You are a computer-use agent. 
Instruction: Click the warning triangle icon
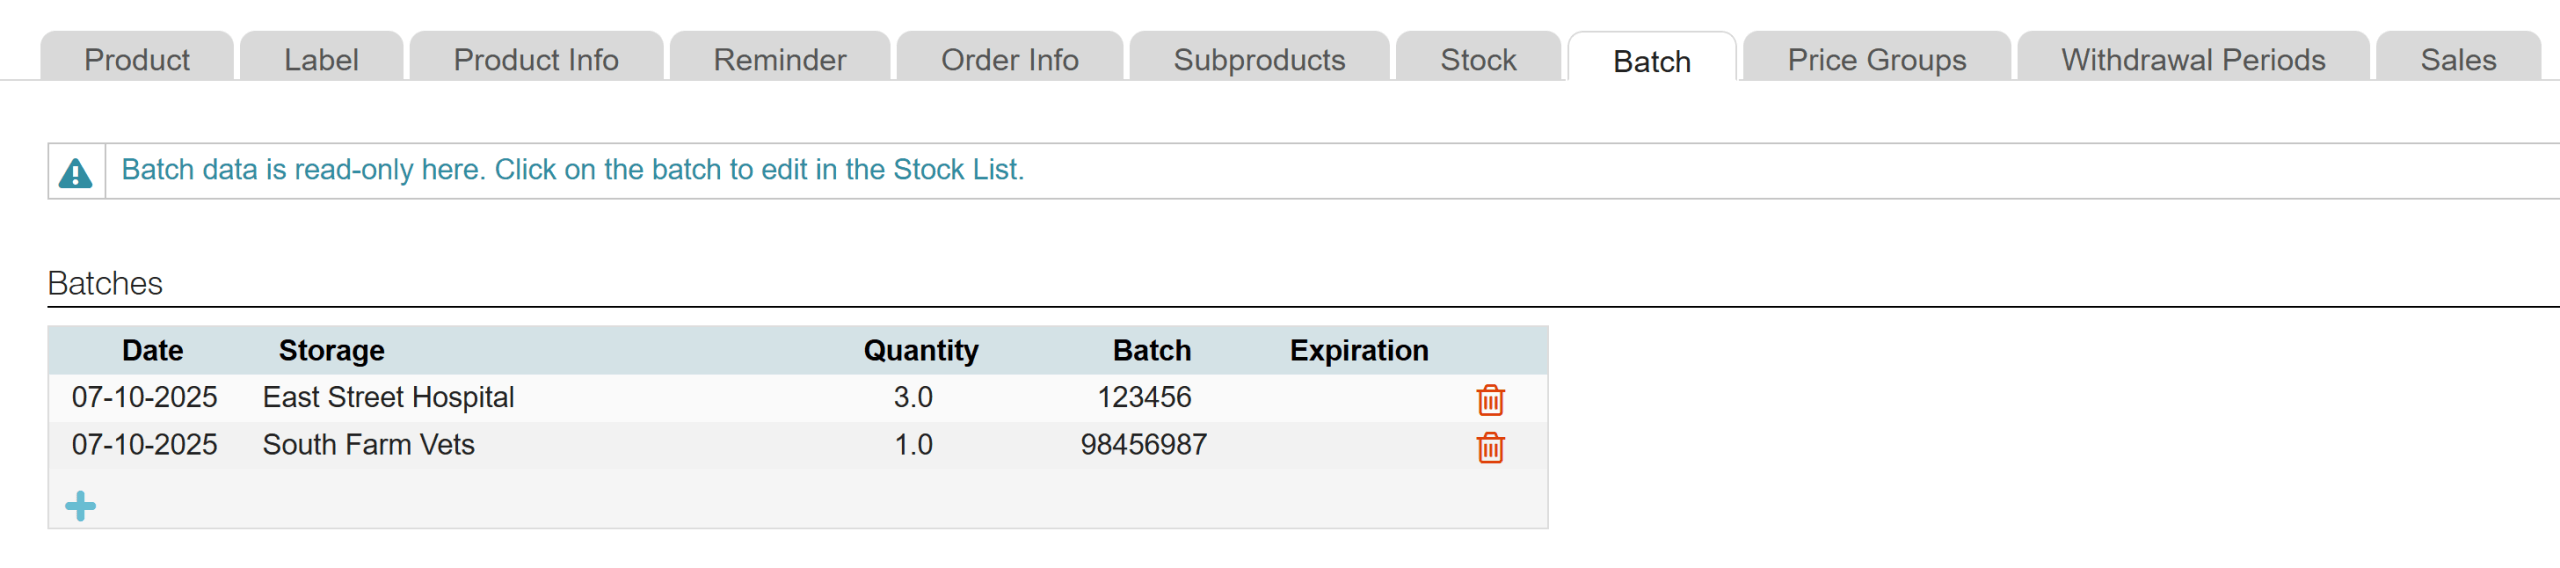(76, 173)
